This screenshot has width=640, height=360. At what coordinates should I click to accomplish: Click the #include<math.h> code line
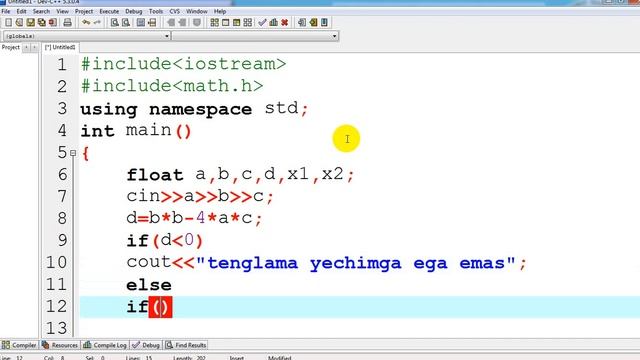(172, 86)
